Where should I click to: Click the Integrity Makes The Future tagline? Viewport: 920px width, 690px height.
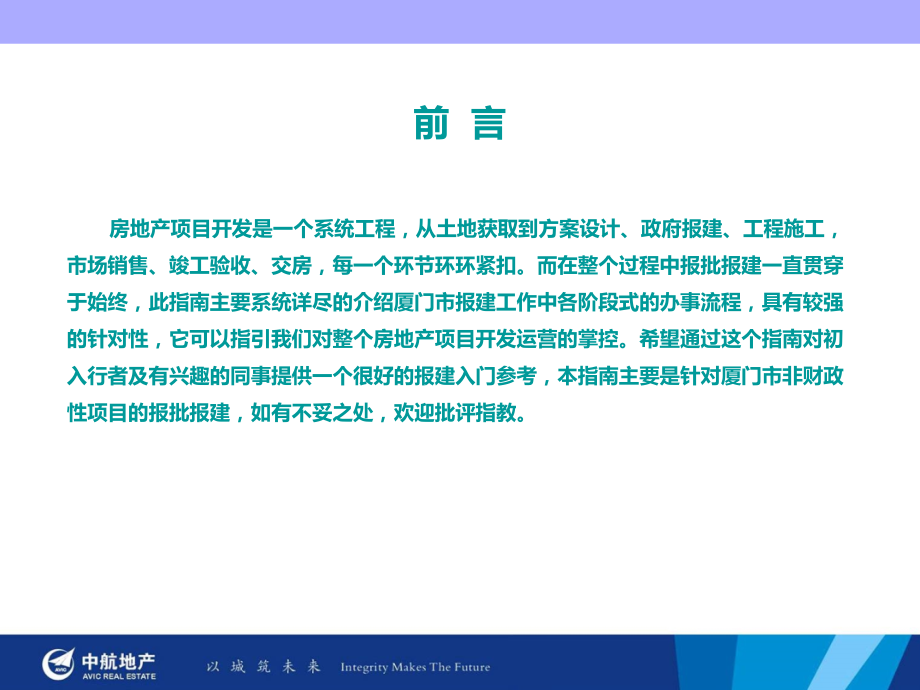[418, 667]
